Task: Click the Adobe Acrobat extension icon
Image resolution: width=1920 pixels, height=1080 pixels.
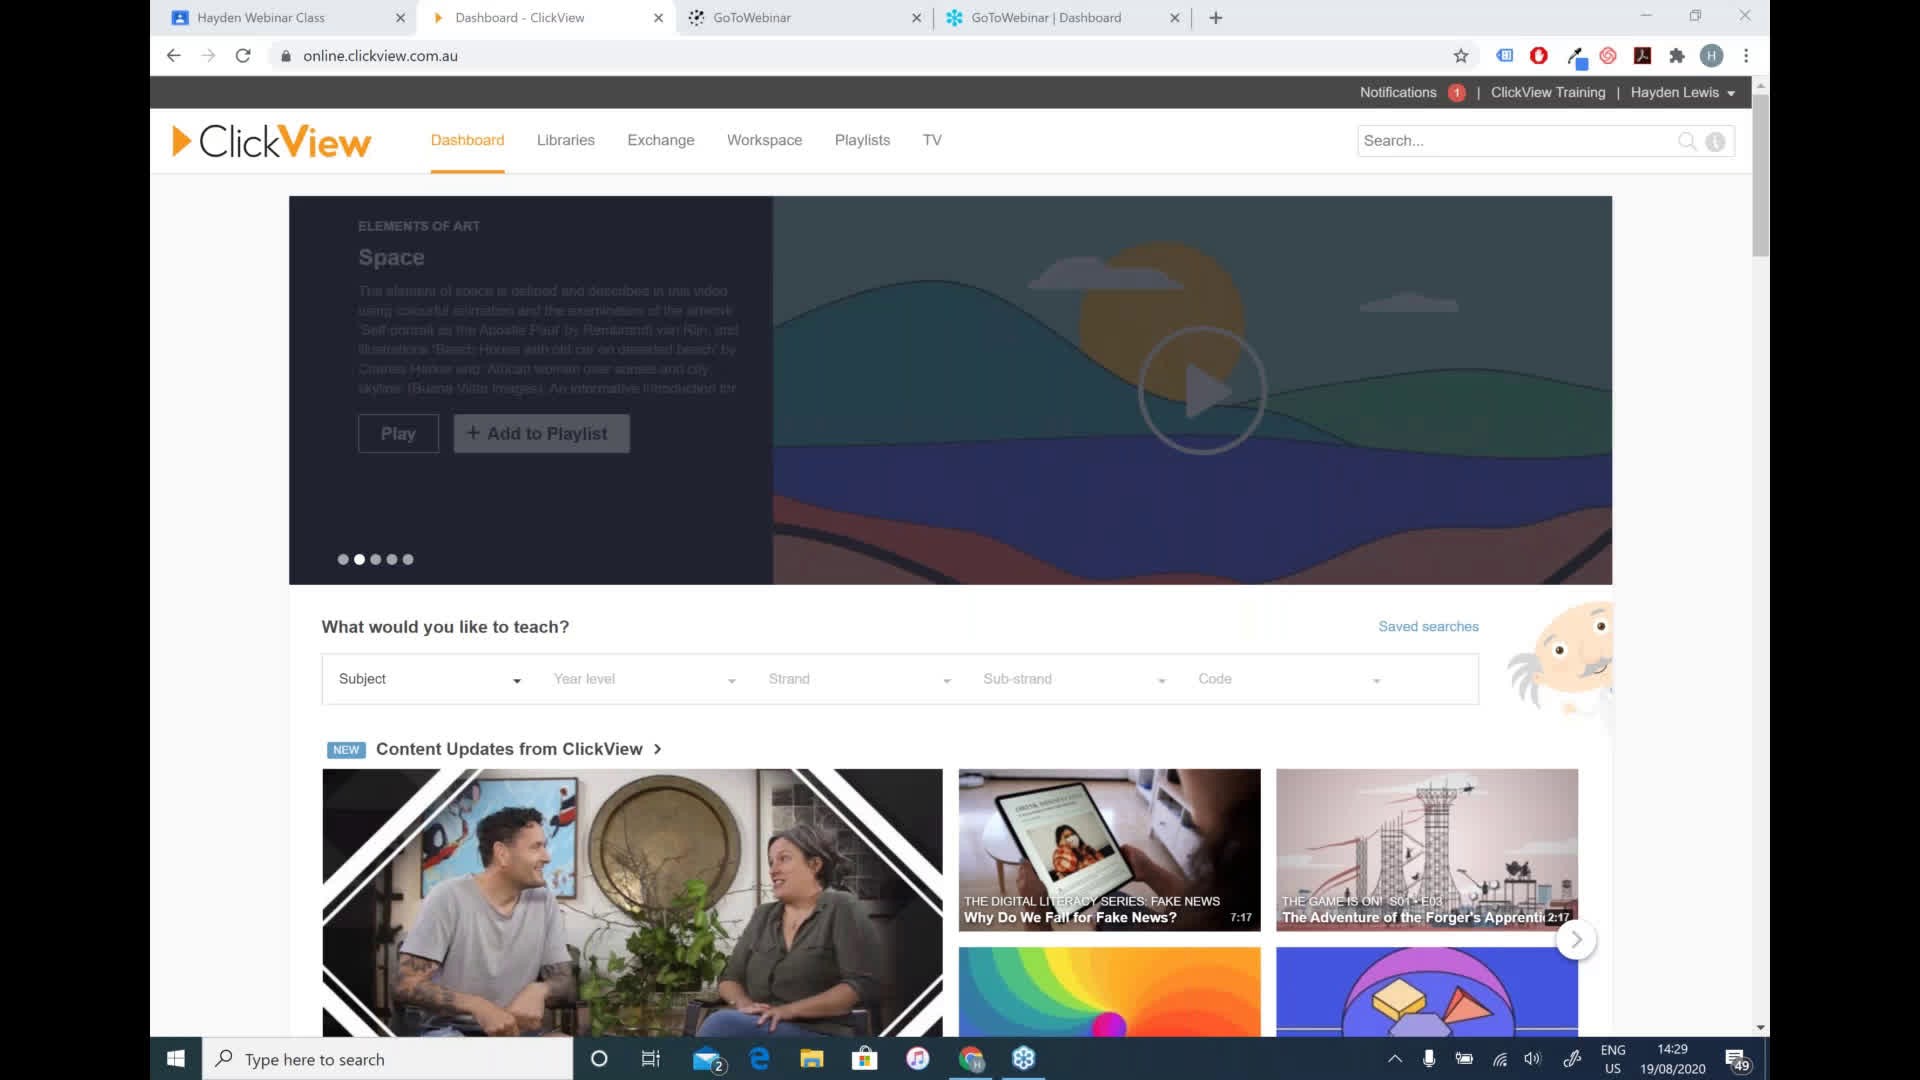Action: pos(1642,56)
